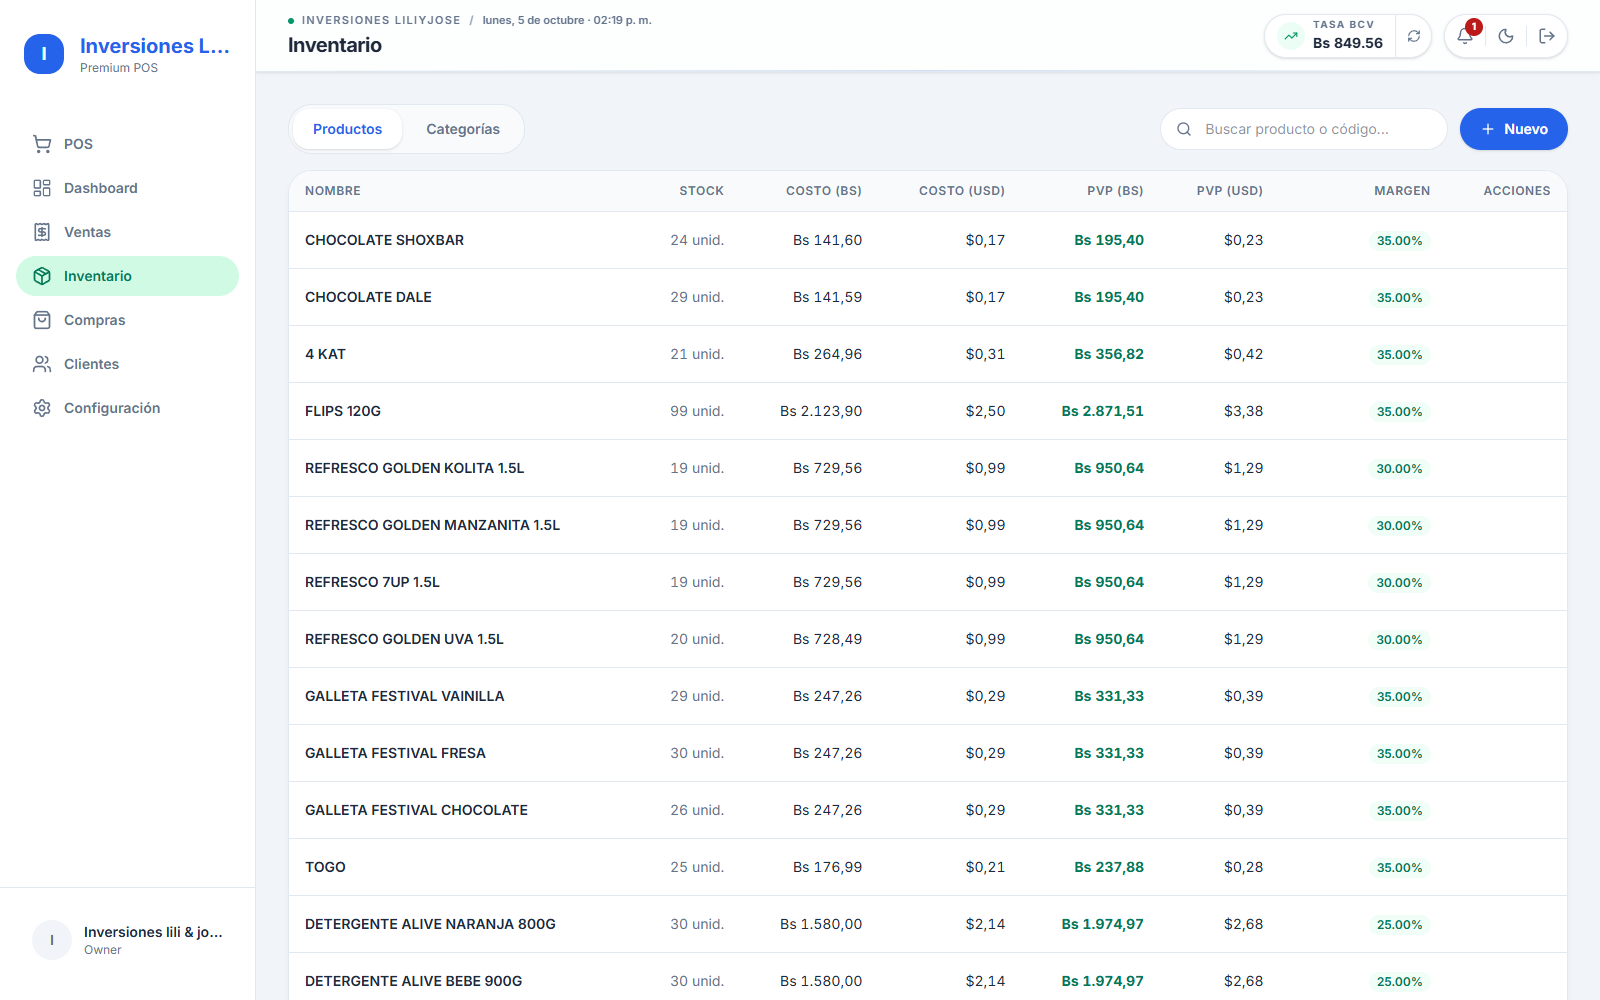Open notifications bell
This screenshot has width=1600, height=1000.
pyautogui.click(x=1465, y=36)
